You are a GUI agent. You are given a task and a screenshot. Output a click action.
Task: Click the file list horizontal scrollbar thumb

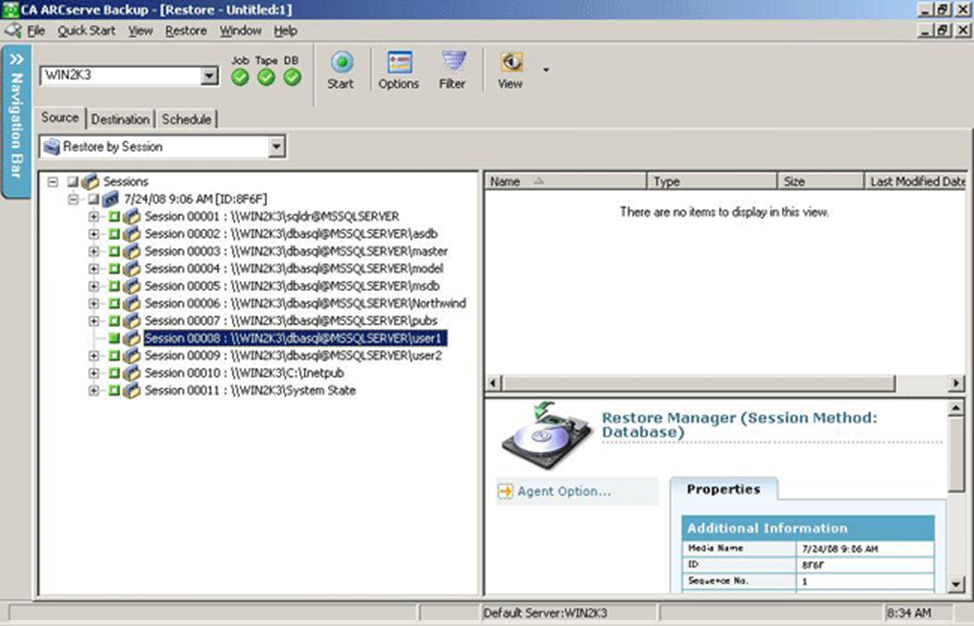coord(698,383)
